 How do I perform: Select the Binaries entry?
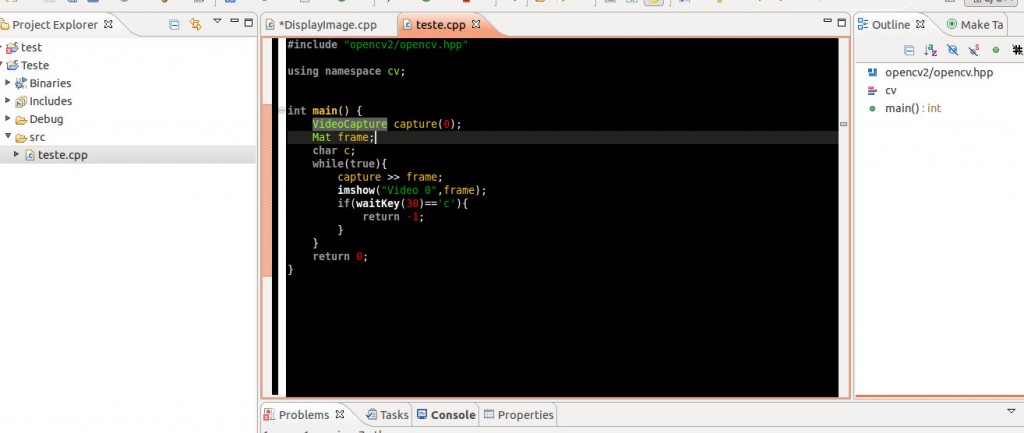point(50,84)
